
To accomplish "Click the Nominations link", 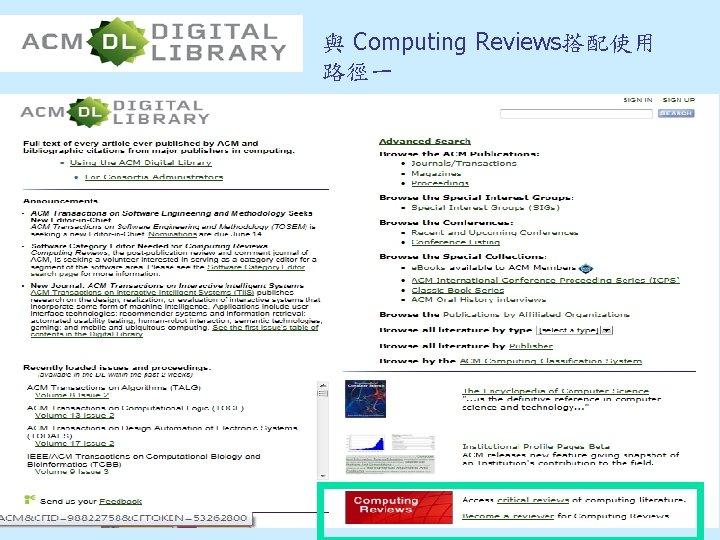I will pos(172,234).
